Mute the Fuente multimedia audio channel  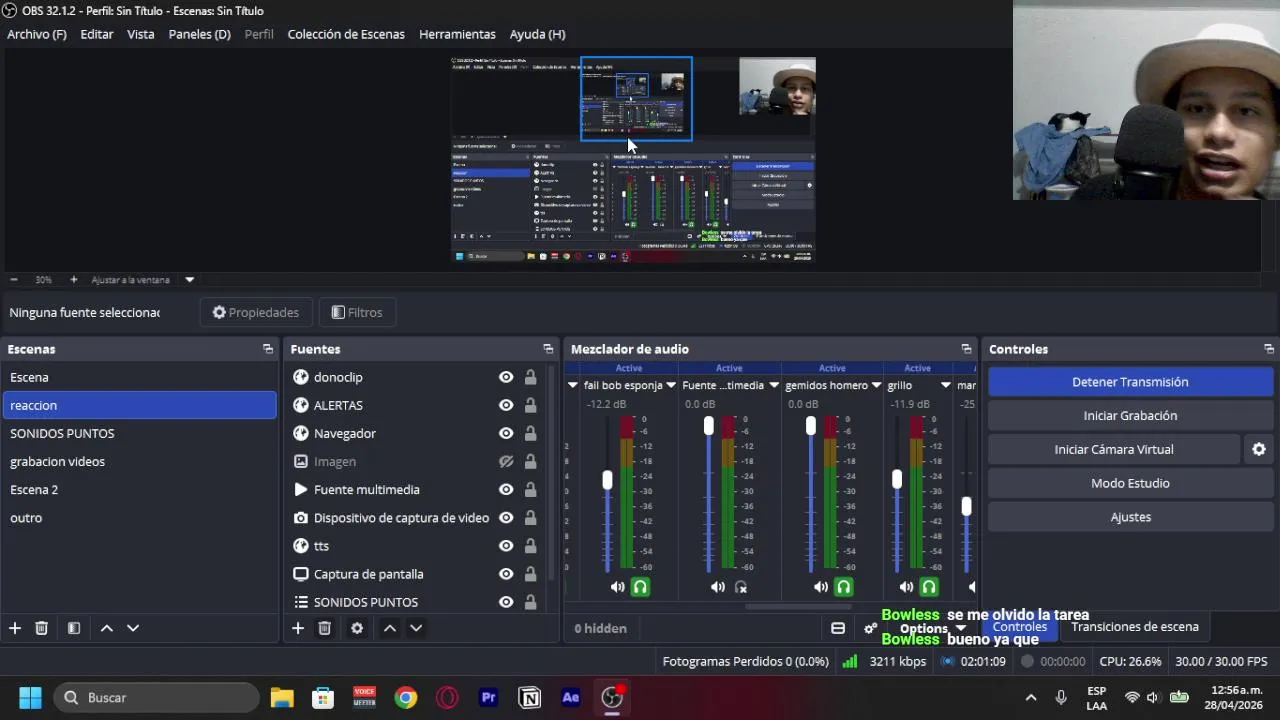click(717, 587)
